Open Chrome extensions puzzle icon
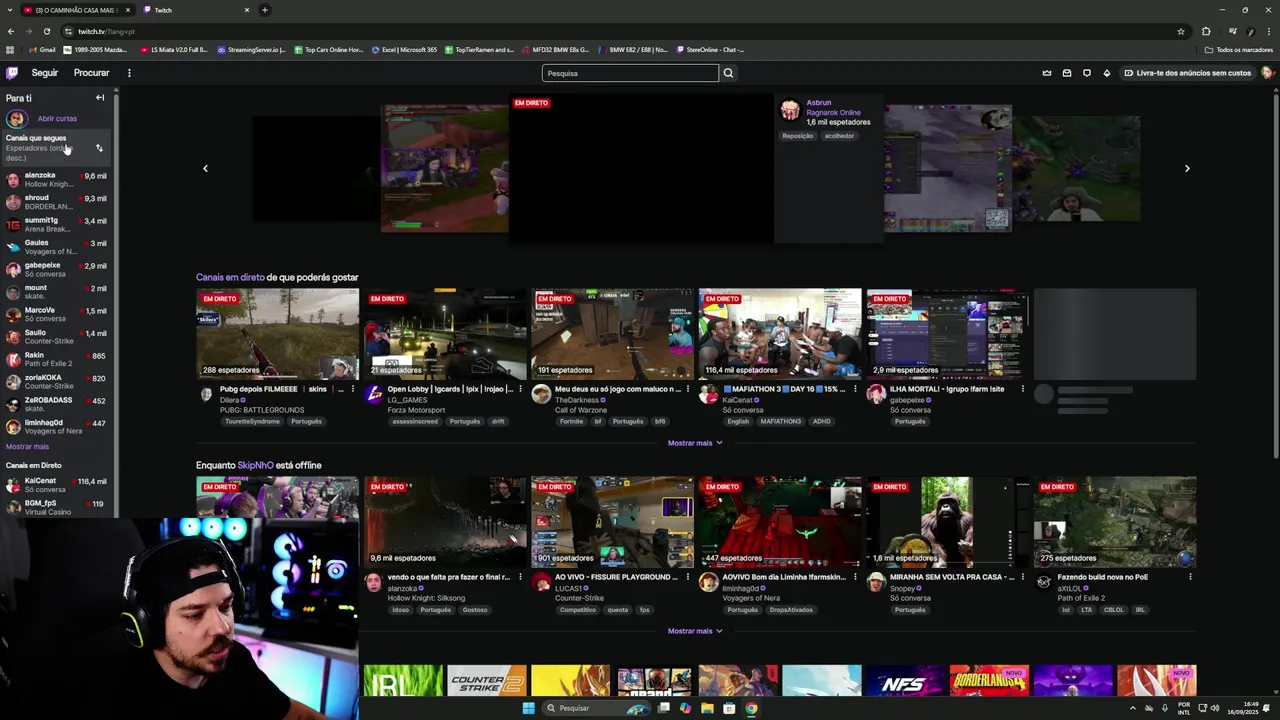Screen dimensions: 1280x720 (x=1206, y=31)
